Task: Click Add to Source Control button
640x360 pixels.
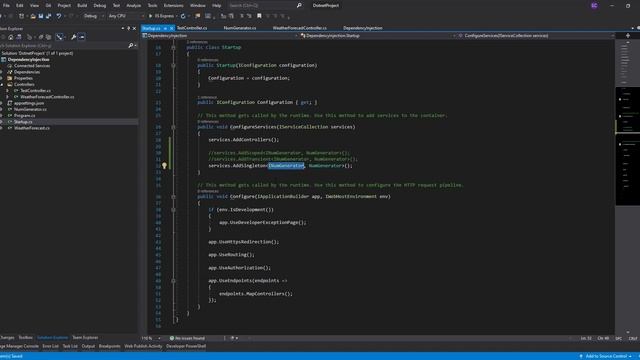Action: point(606,356)
